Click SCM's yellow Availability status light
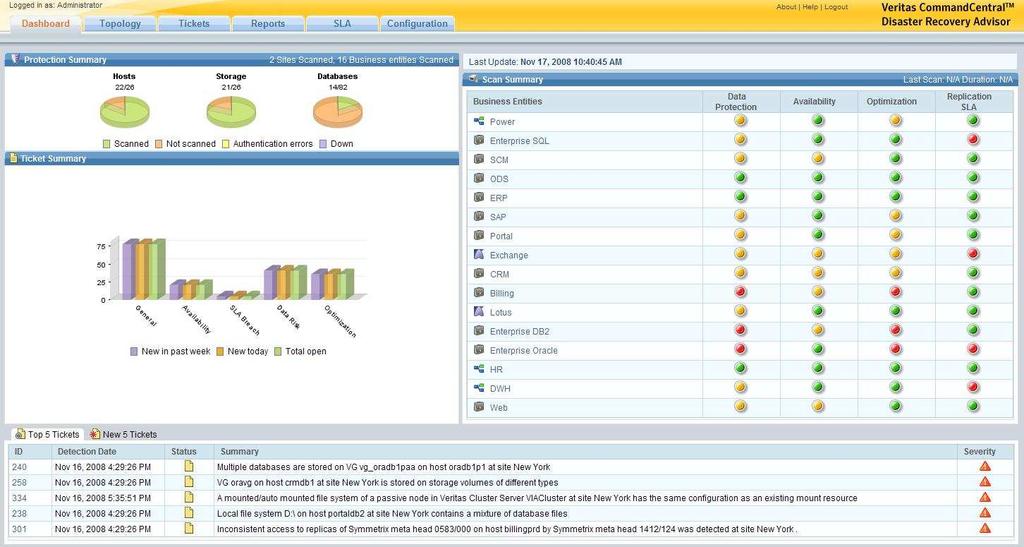This screenshot has height=547, width=1024. (x=818, y=158)
